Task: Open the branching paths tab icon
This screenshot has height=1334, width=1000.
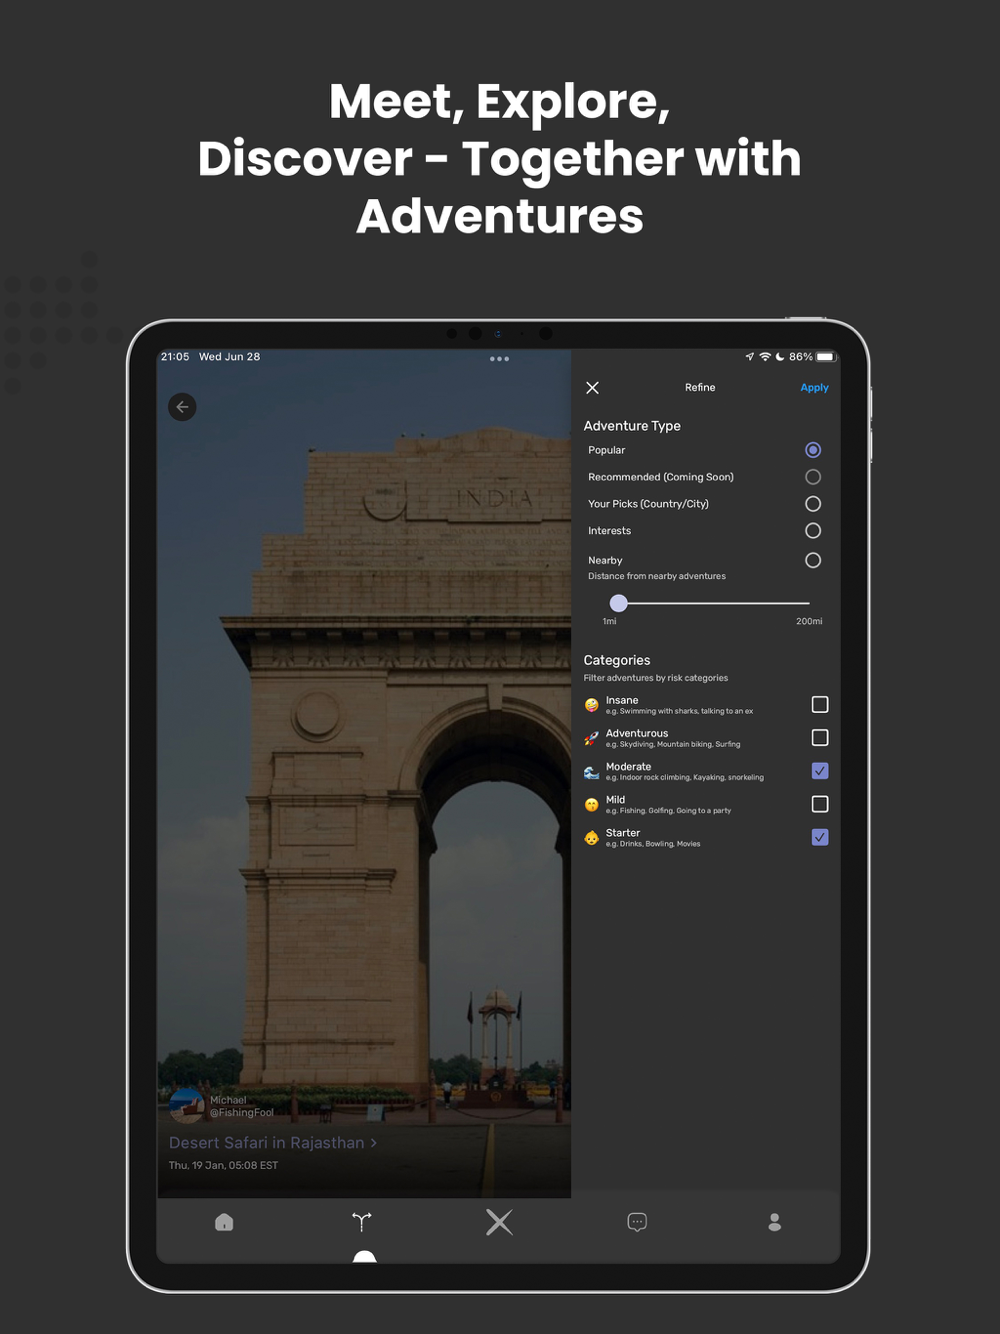Action: 362,1222
